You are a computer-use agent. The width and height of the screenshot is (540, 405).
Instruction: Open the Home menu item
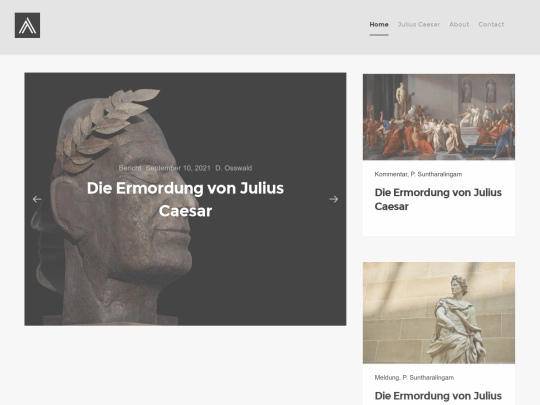click(x=379, y=24)
